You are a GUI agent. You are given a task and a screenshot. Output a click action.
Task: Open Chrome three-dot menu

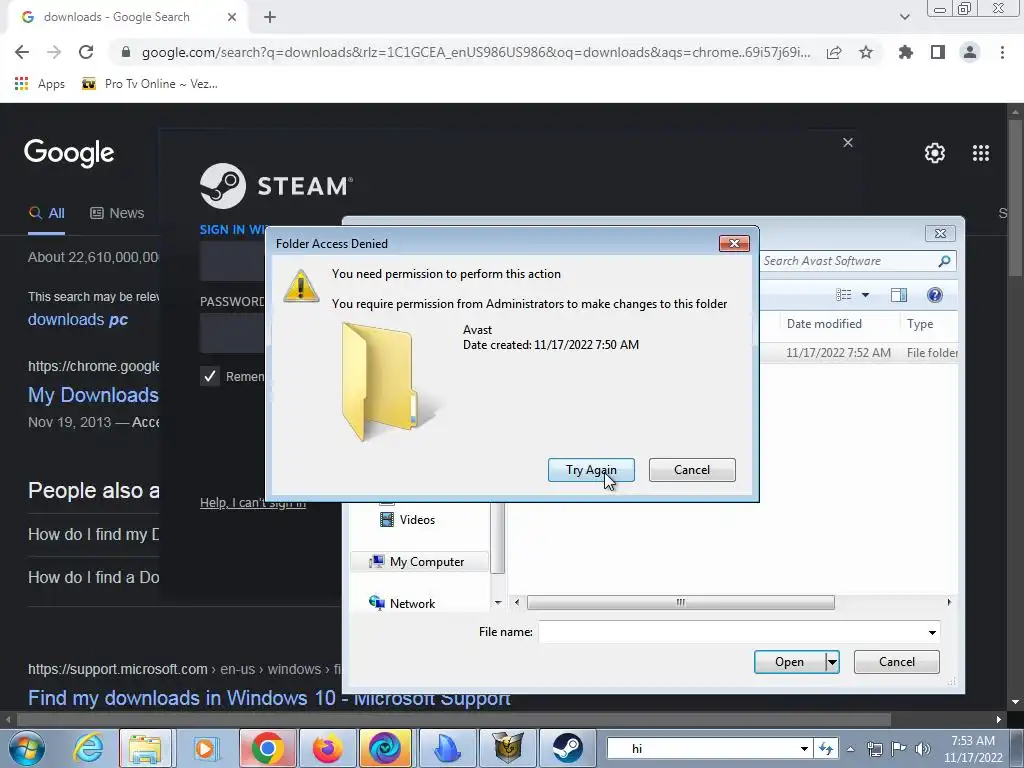tap(1002, 52)
